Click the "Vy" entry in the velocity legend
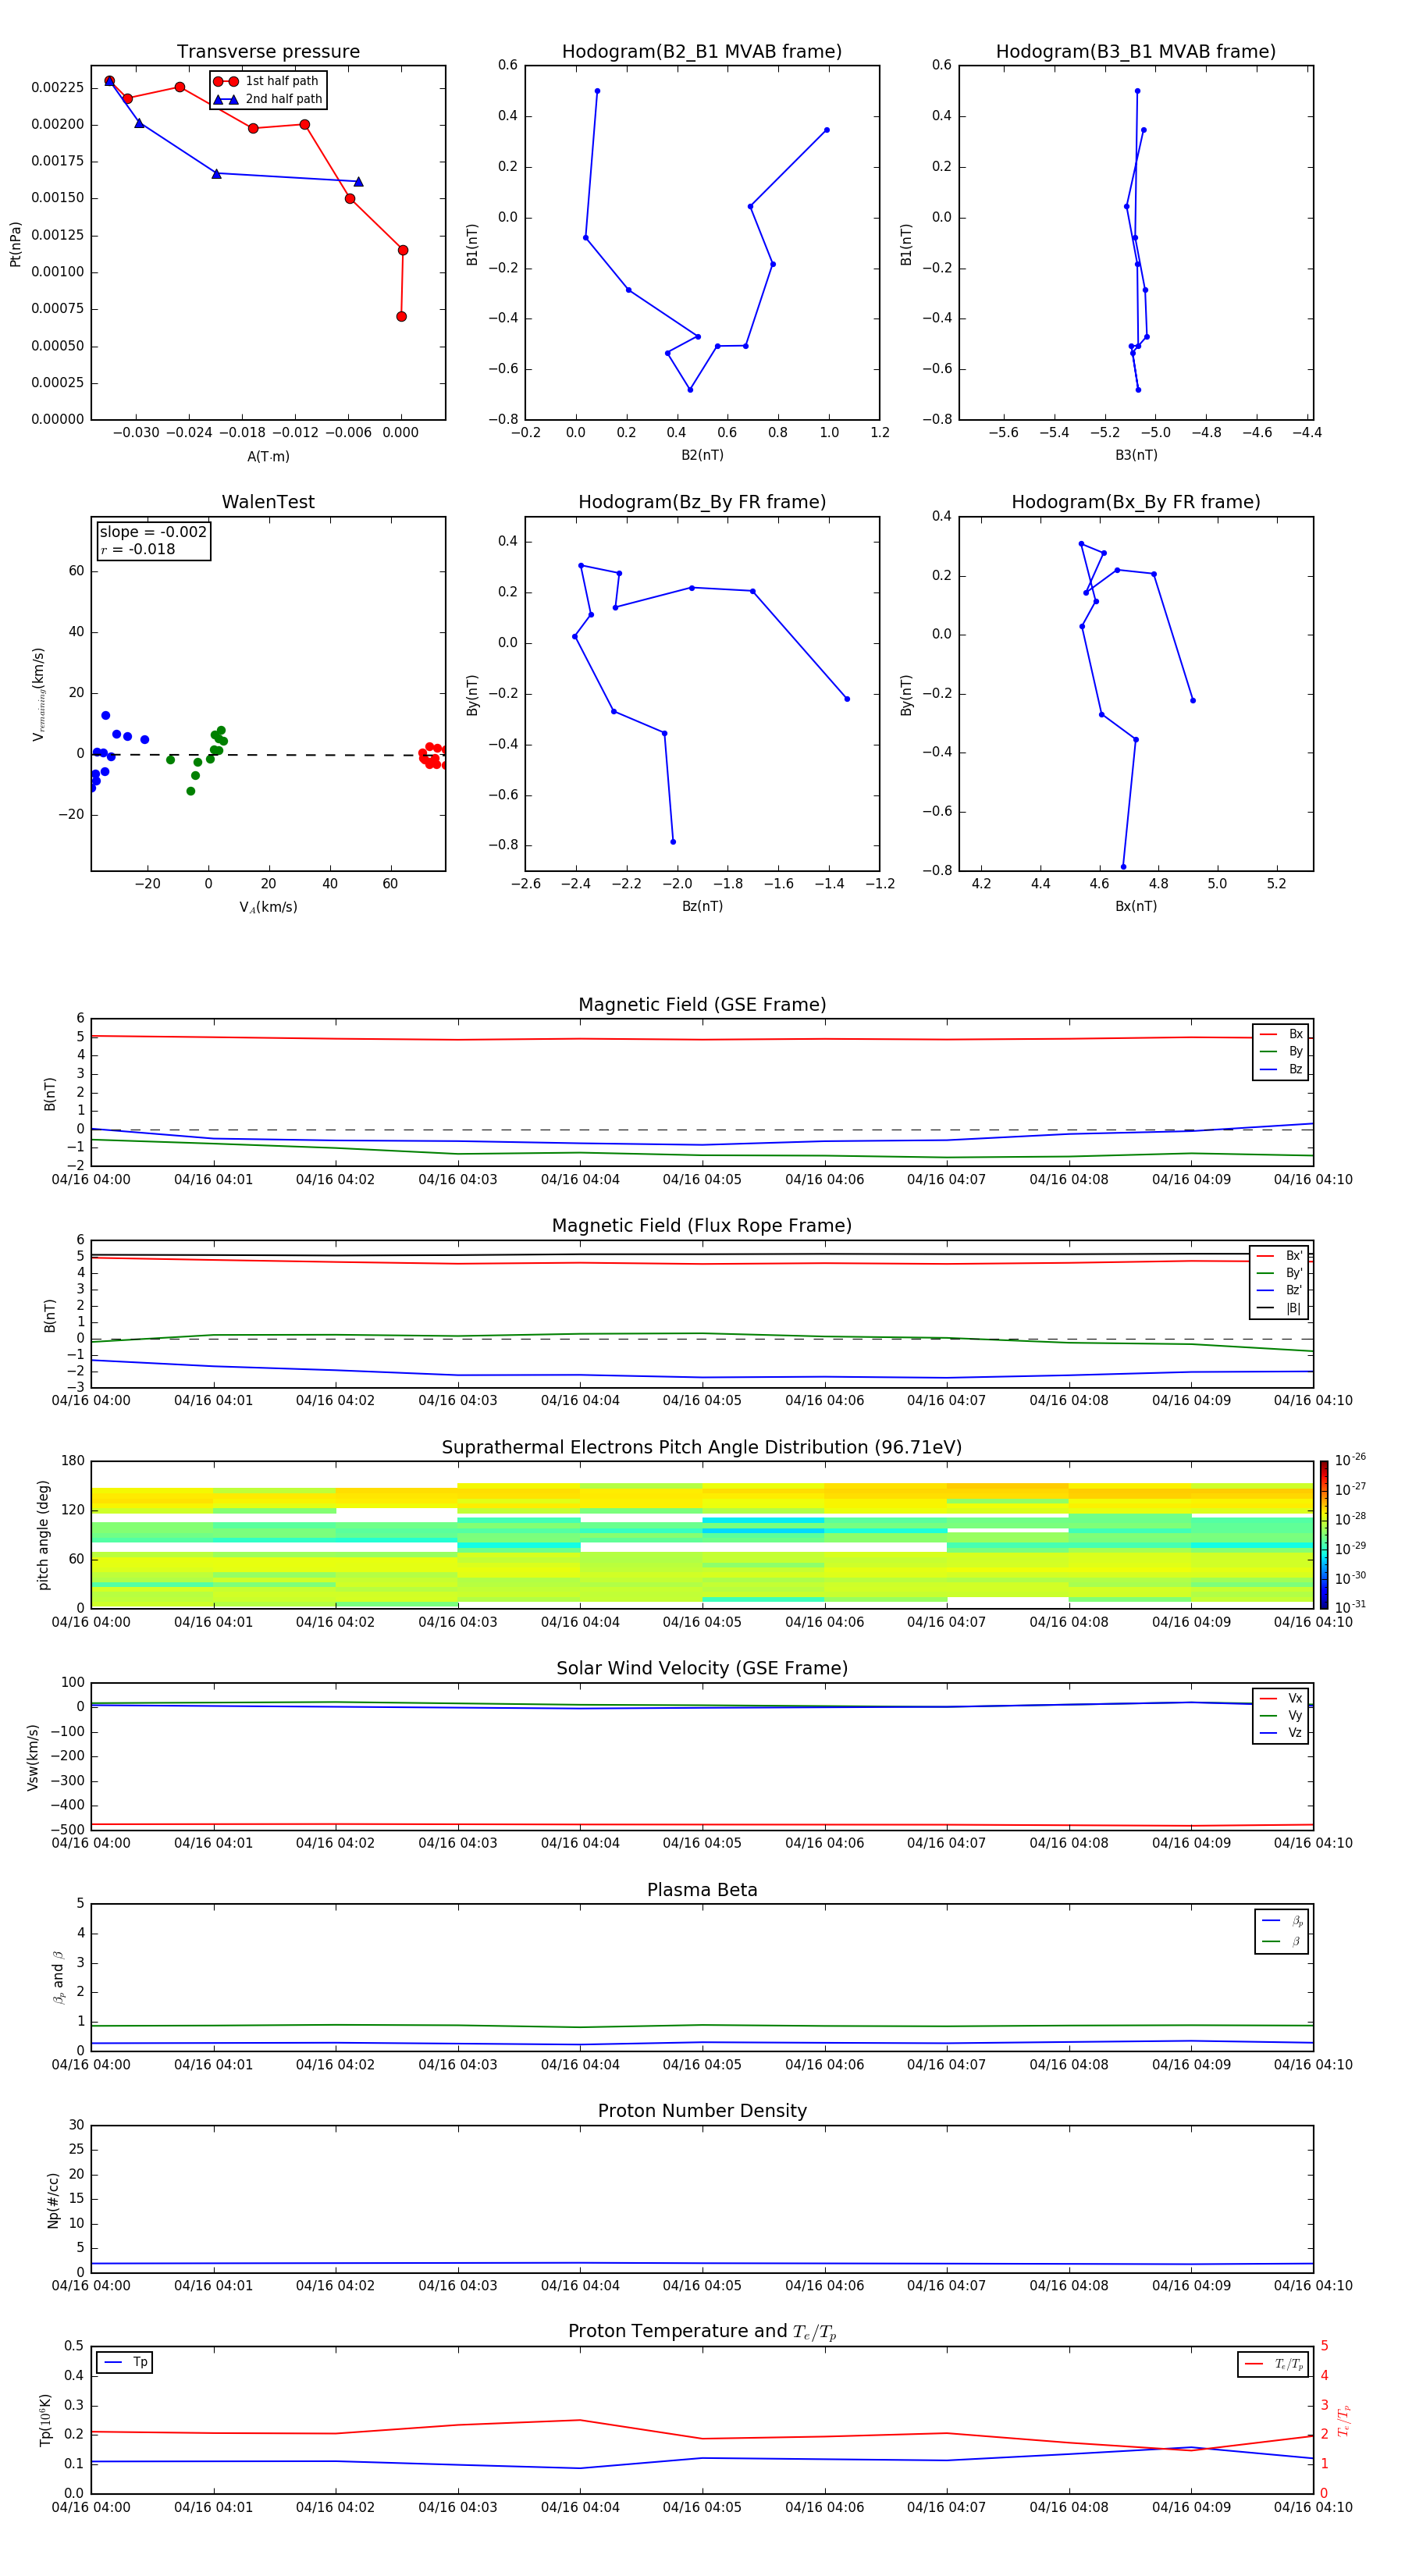This screenshot has height=2576, width=1405. [x=1281, y=1716]
